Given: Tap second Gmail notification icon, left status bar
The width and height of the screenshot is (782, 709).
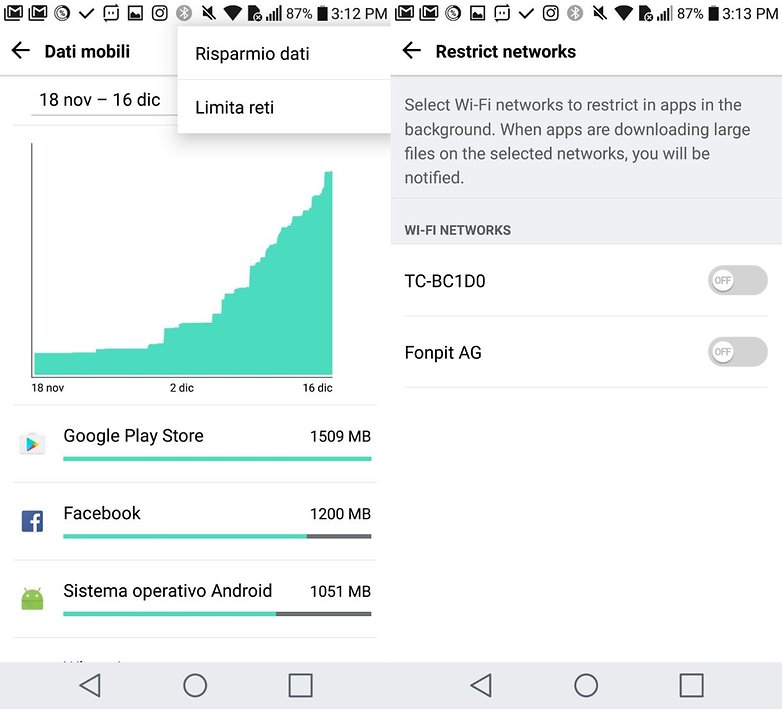Looking at the screenshot, I should [37, 13].
